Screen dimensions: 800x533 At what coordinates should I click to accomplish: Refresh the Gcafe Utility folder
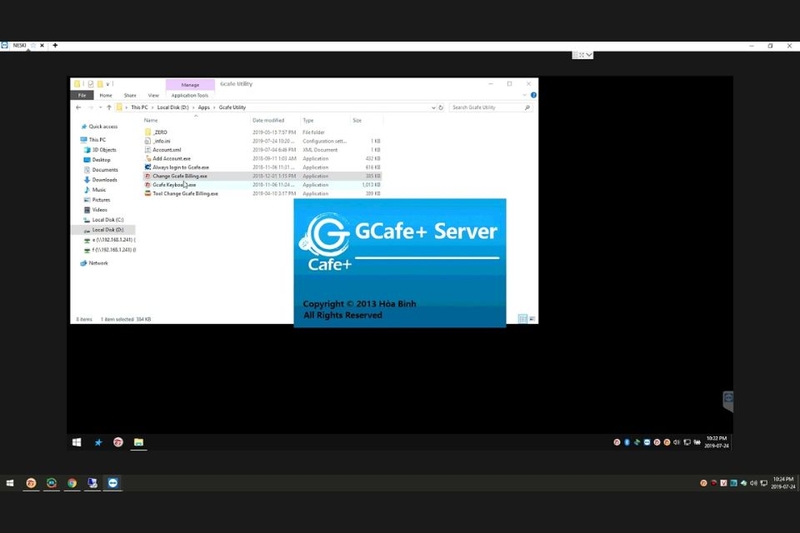click(x=441, y=108)
